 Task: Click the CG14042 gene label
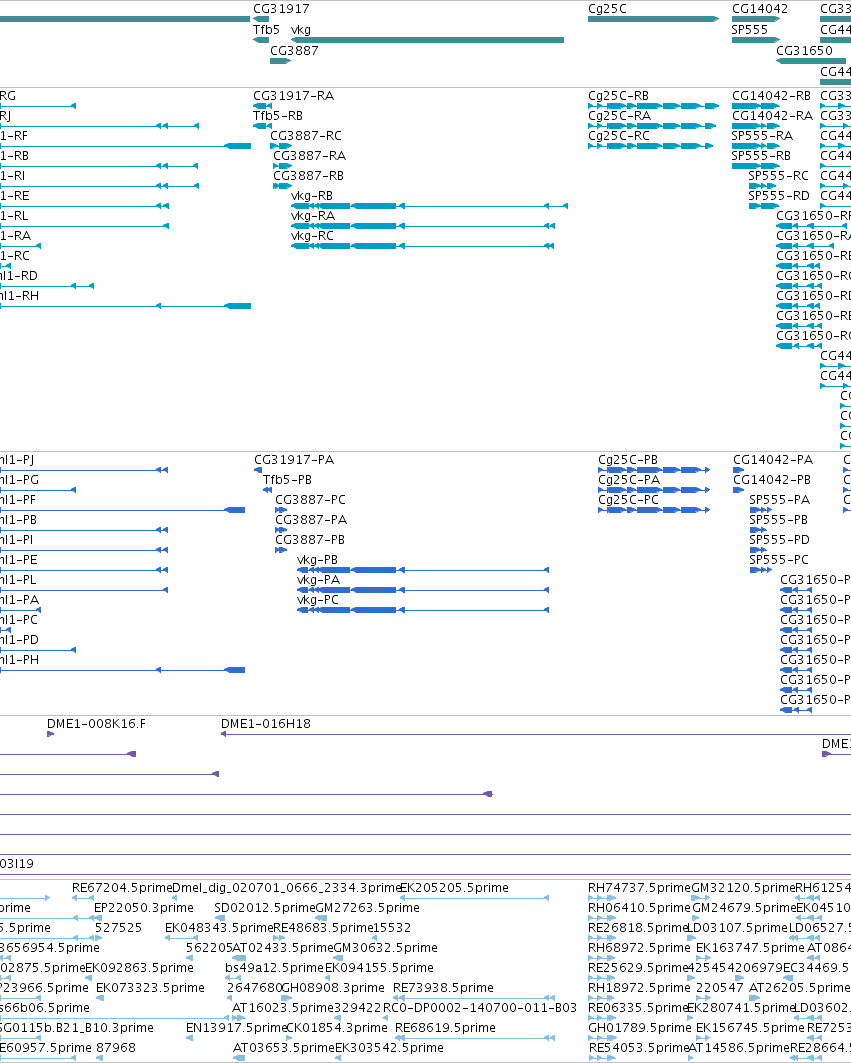click(760, 9)
